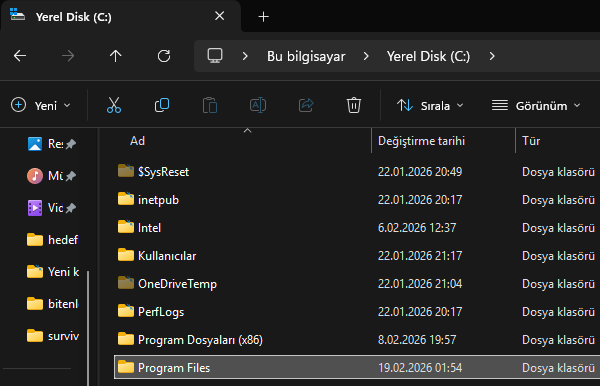This screenshot has height=386, width=600.
Task: Click the inetpub folder name
Action: coord(158,200)
